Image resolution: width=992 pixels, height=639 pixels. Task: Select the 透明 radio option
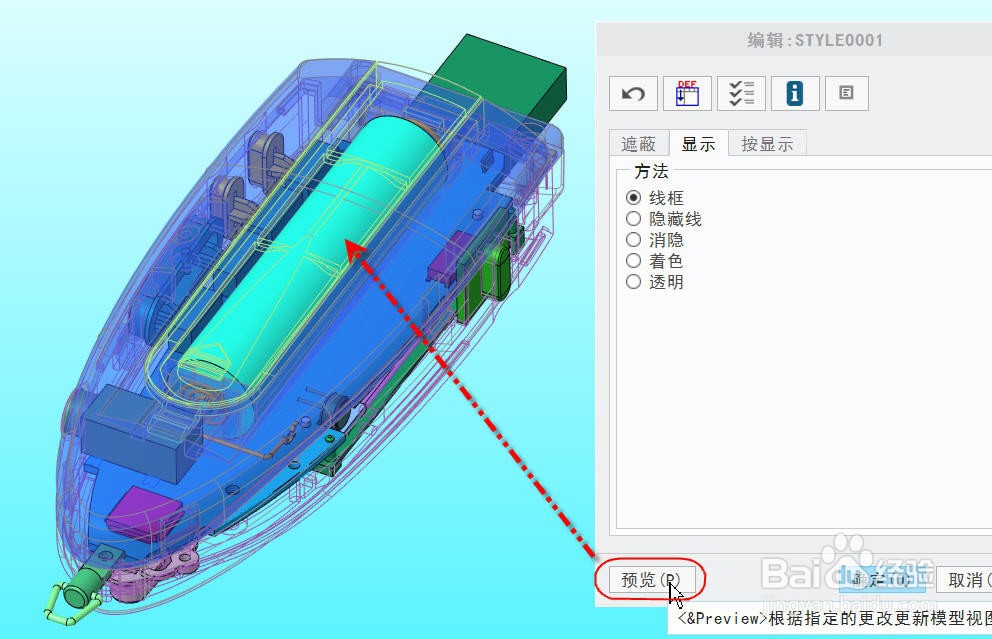click(655, 282)
